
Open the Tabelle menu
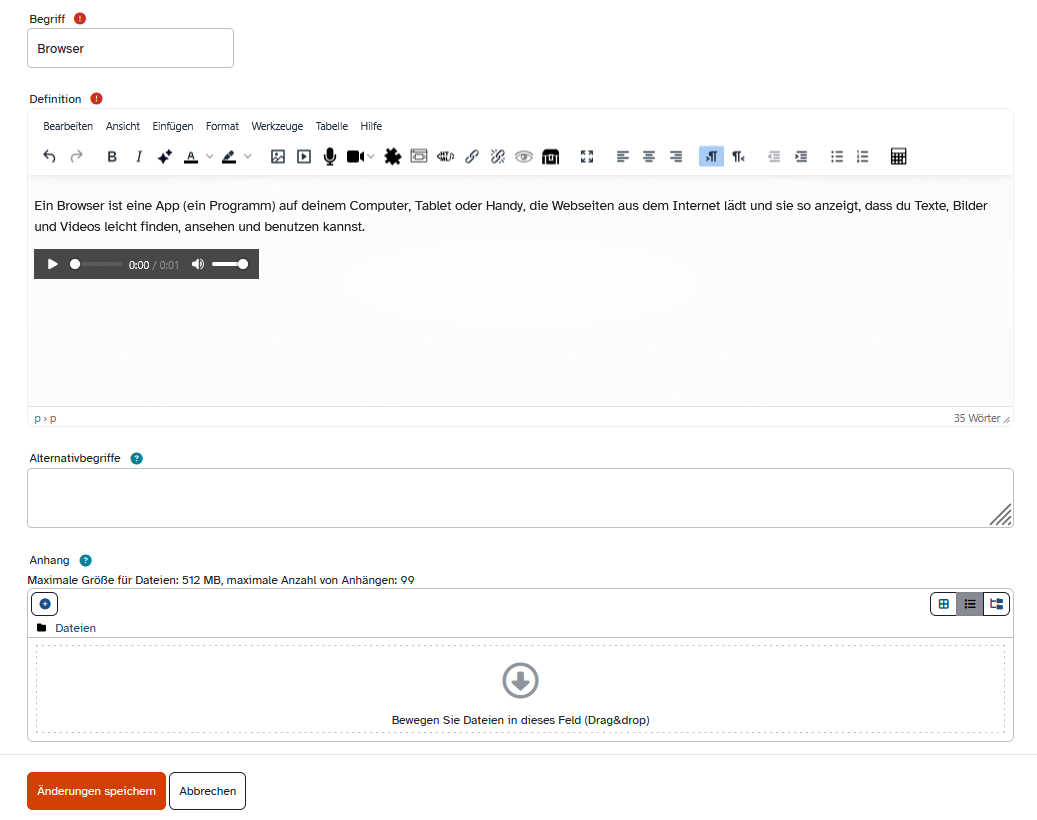click(332, 126)
